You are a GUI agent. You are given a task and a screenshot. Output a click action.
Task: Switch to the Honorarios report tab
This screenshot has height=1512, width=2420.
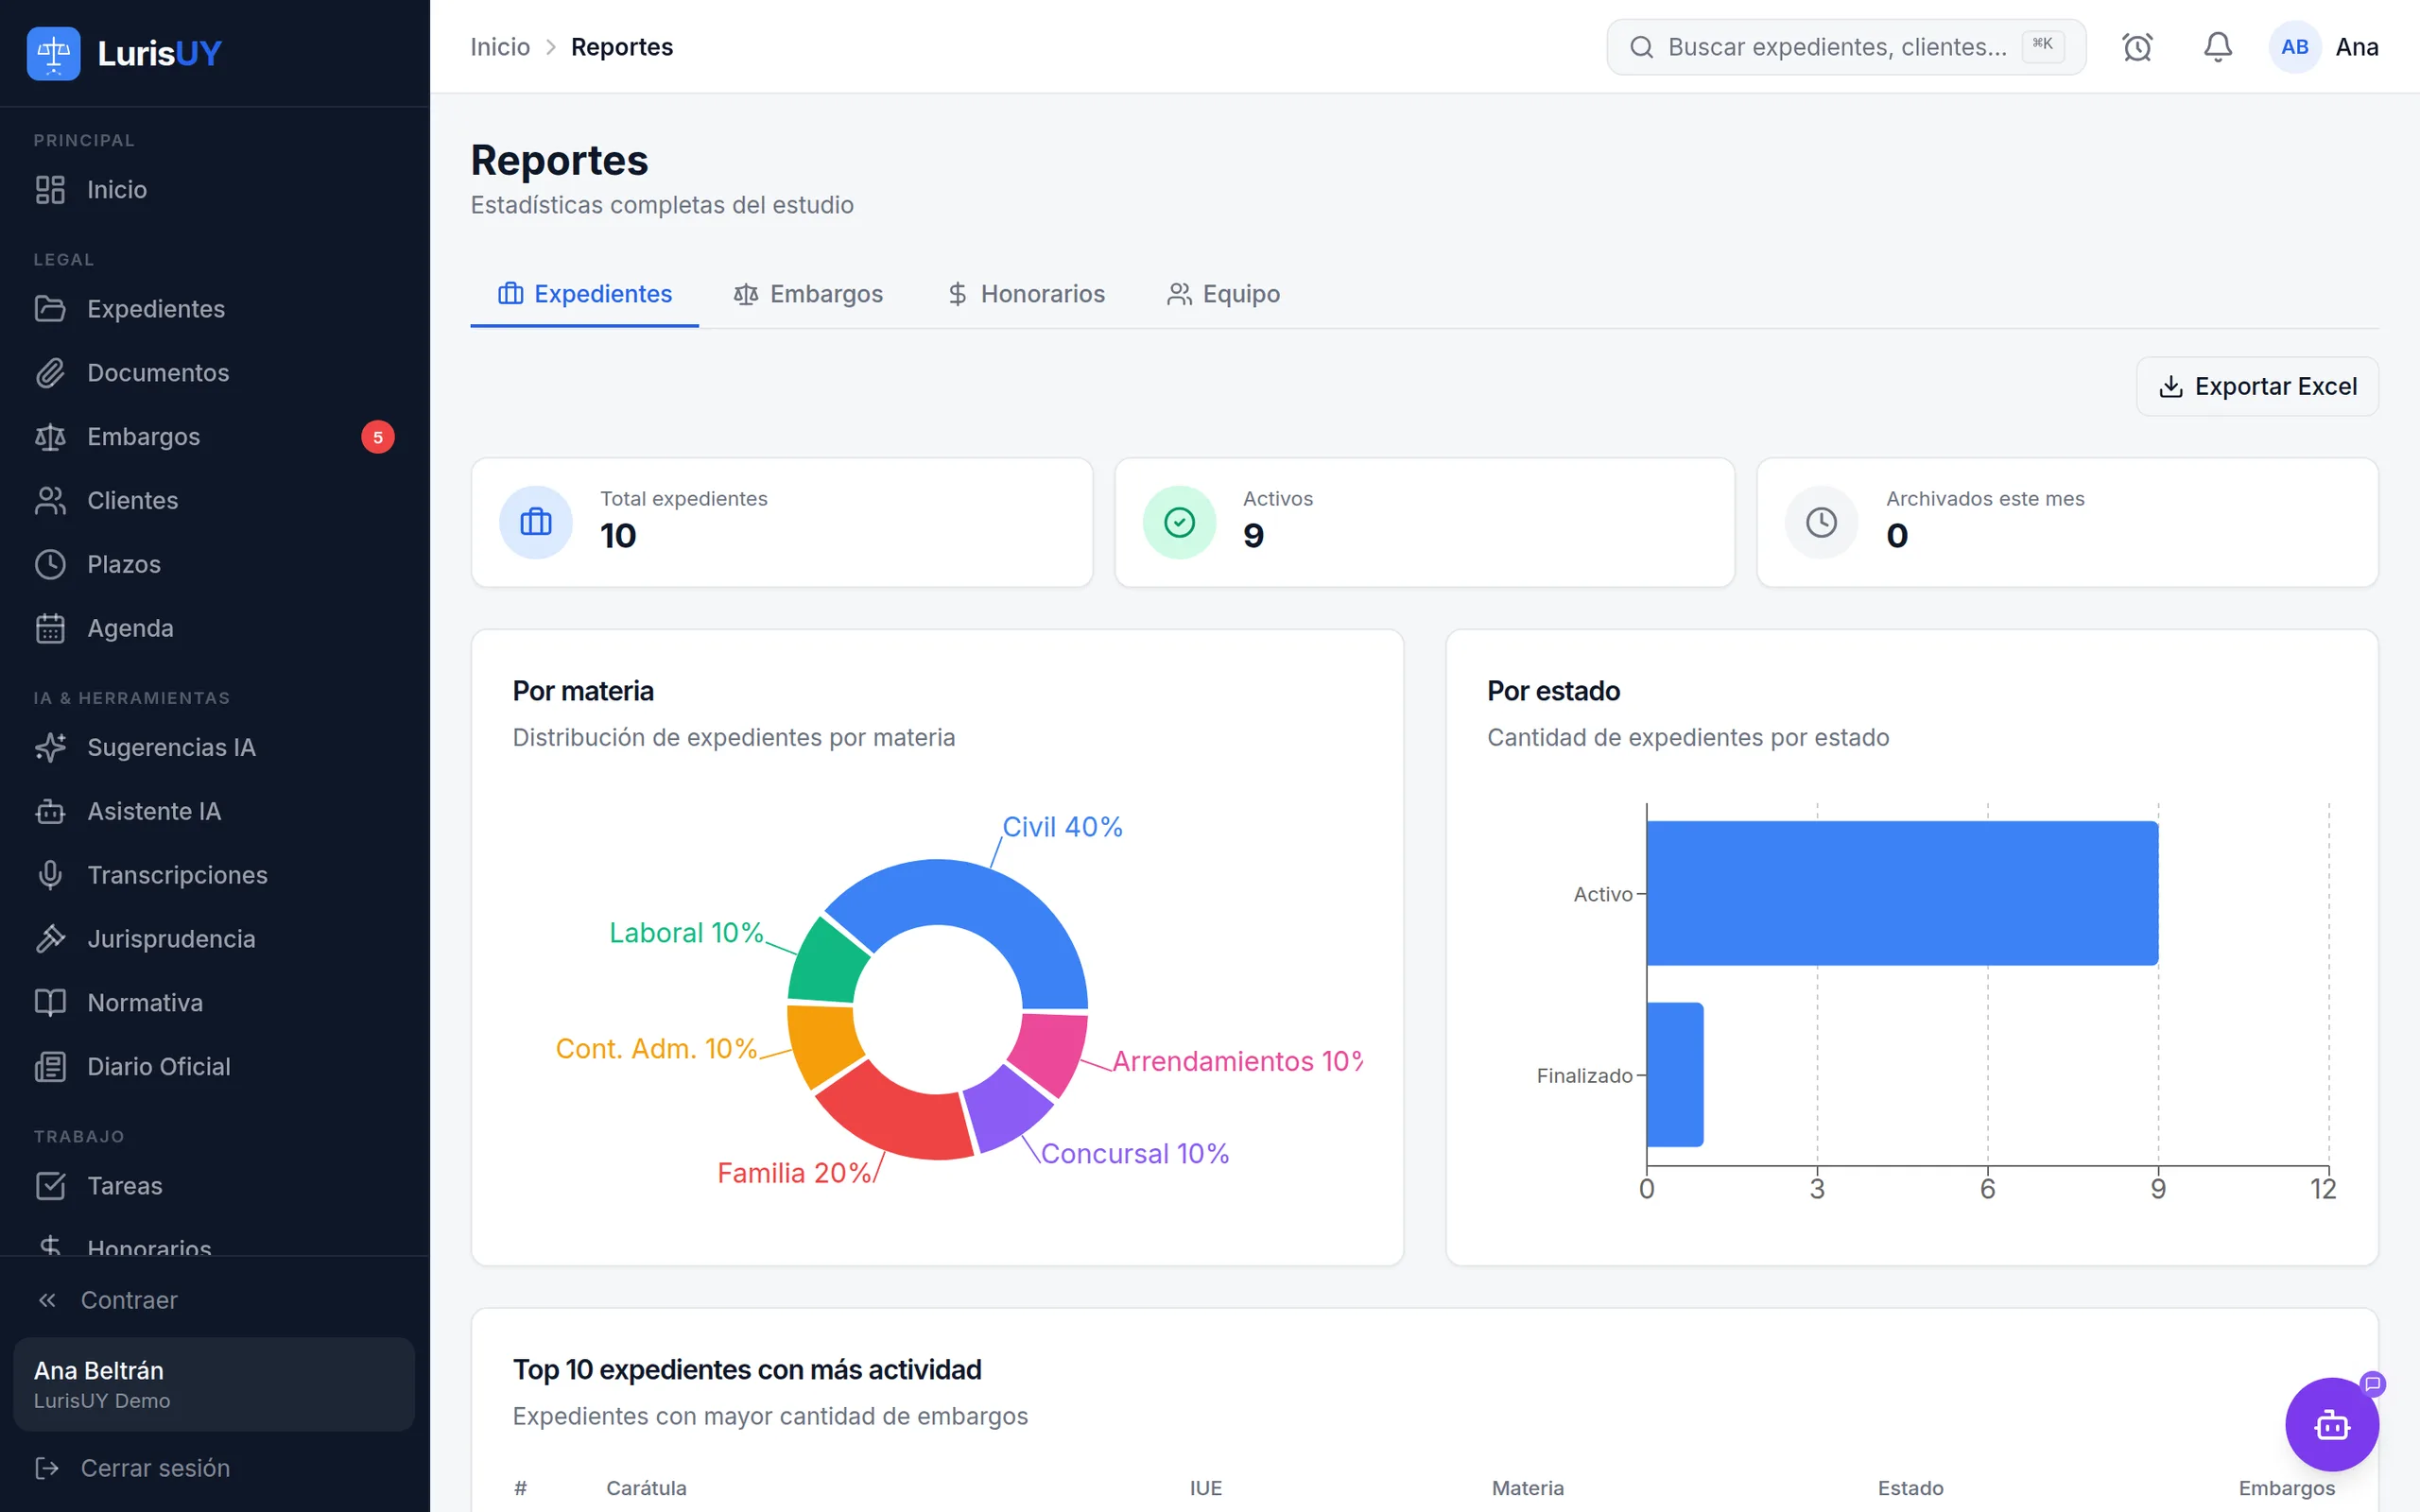coord(1026,294)
